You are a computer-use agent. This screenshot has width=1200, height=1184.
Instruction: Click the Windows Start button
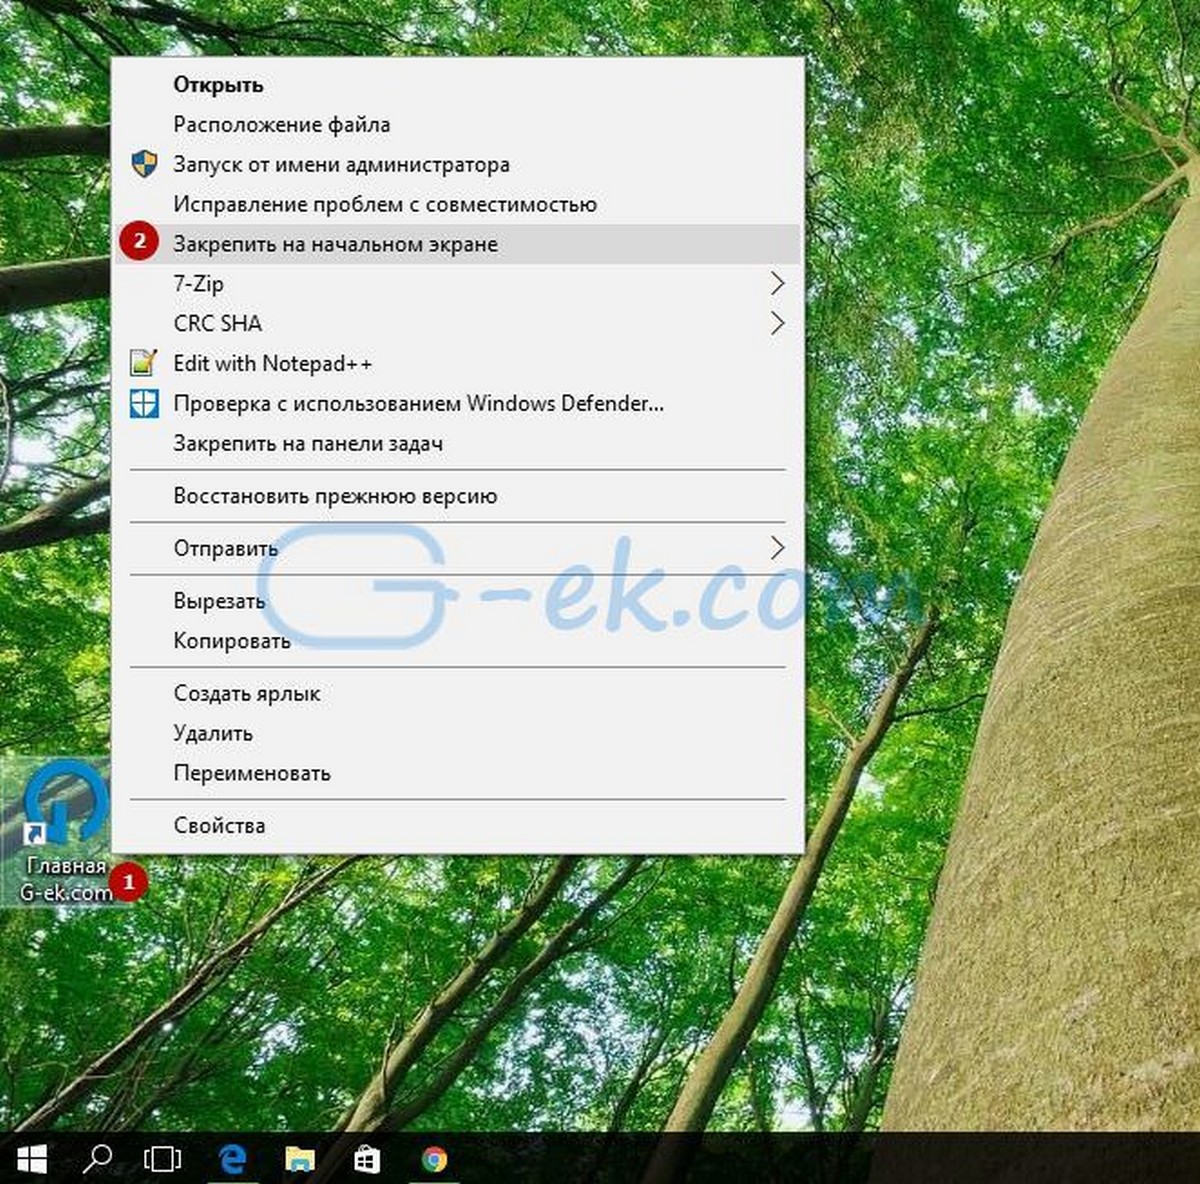[32, 1159]
